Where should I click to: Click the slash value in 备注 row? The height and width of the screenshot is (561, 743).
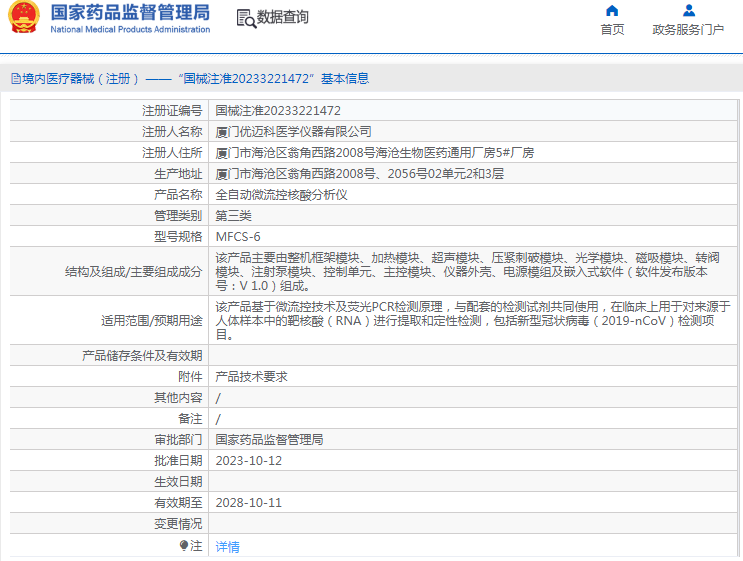point(218,419)
